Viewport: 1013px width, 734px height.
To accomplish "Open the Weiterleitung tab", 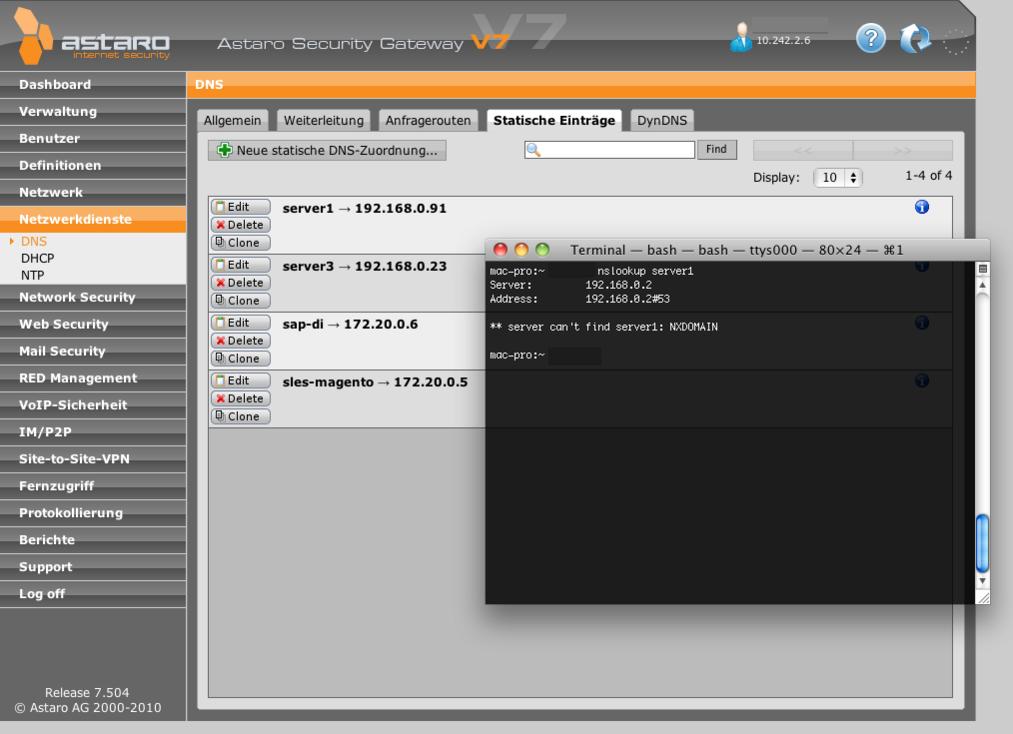I will pos(324,121).
